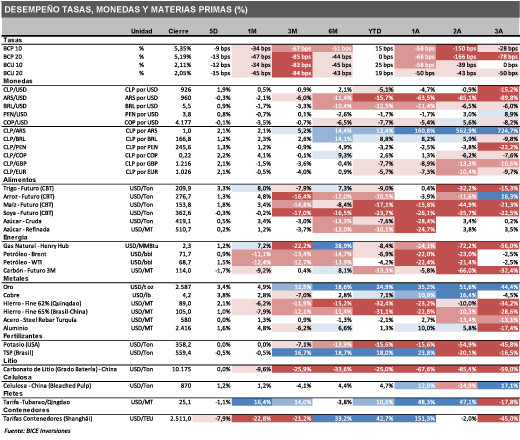Select the Metales section label
The height and width of the screenshot is (440, 520).
(16, 278)
